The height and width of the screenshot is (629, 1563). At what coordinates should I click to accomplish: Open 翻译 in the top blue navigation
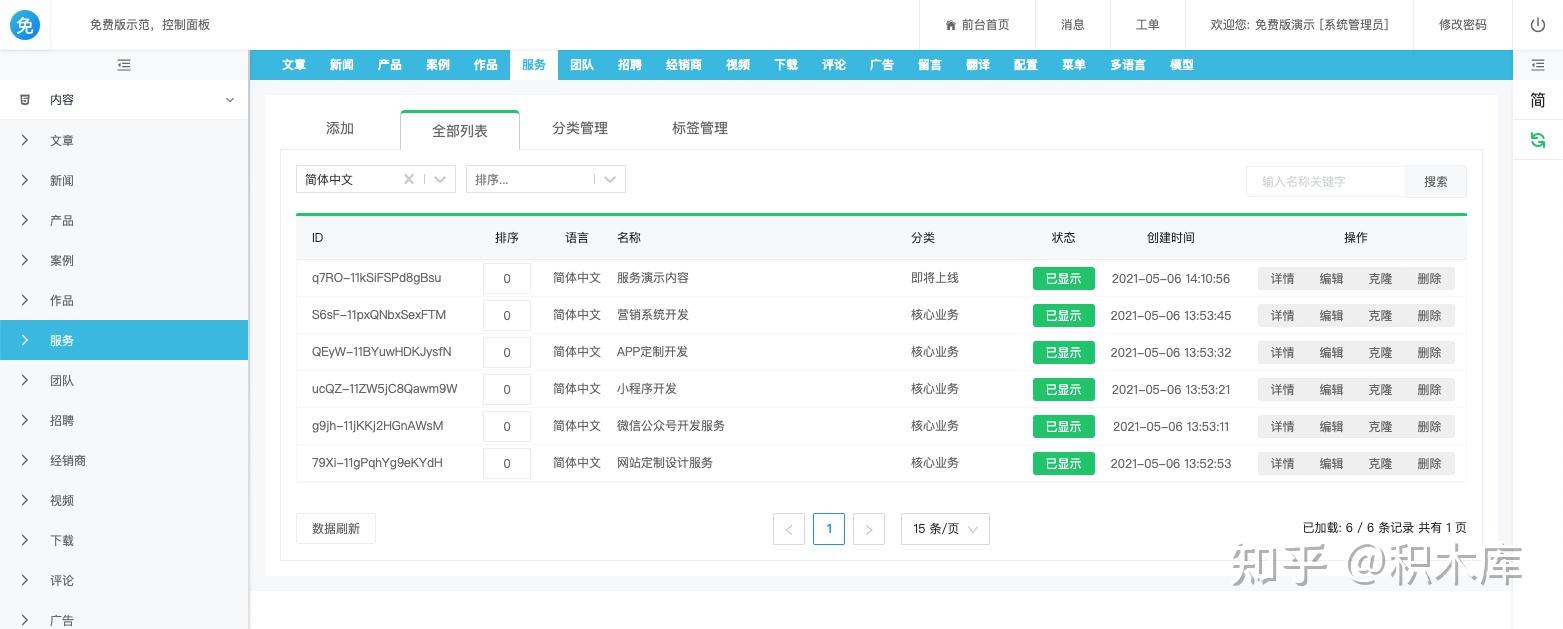pyautogui.click(x=978, y=65)
